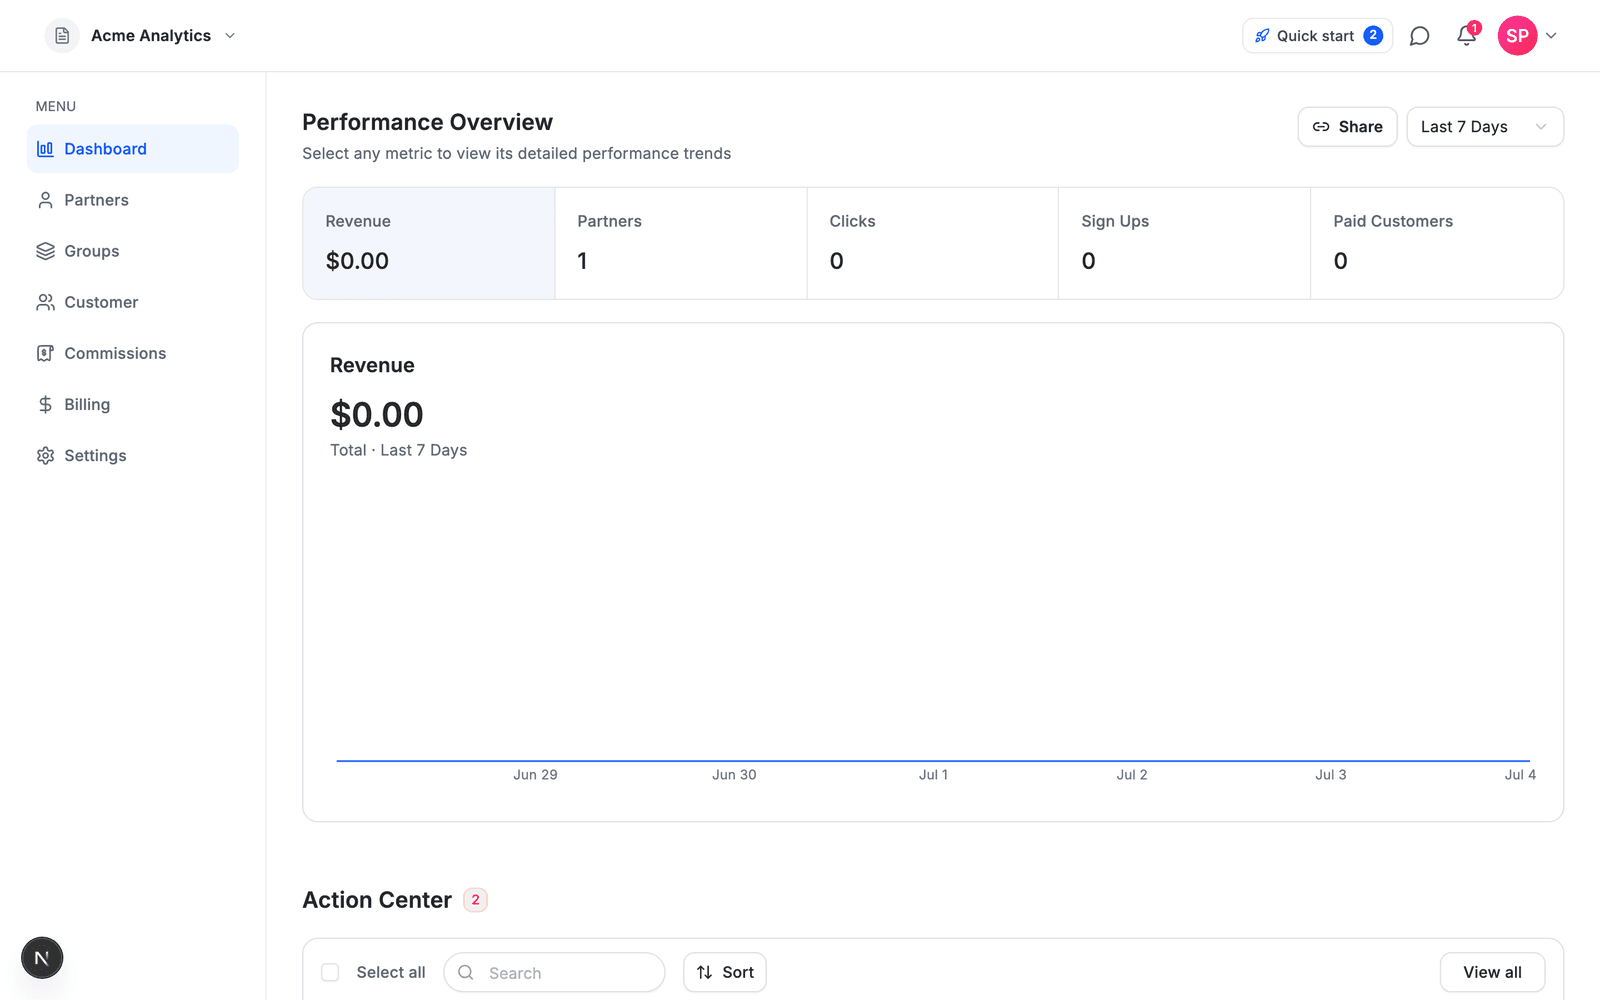Click the Acme Analytics document logo icon
1600x1000 pixels.
click(62, 36)
